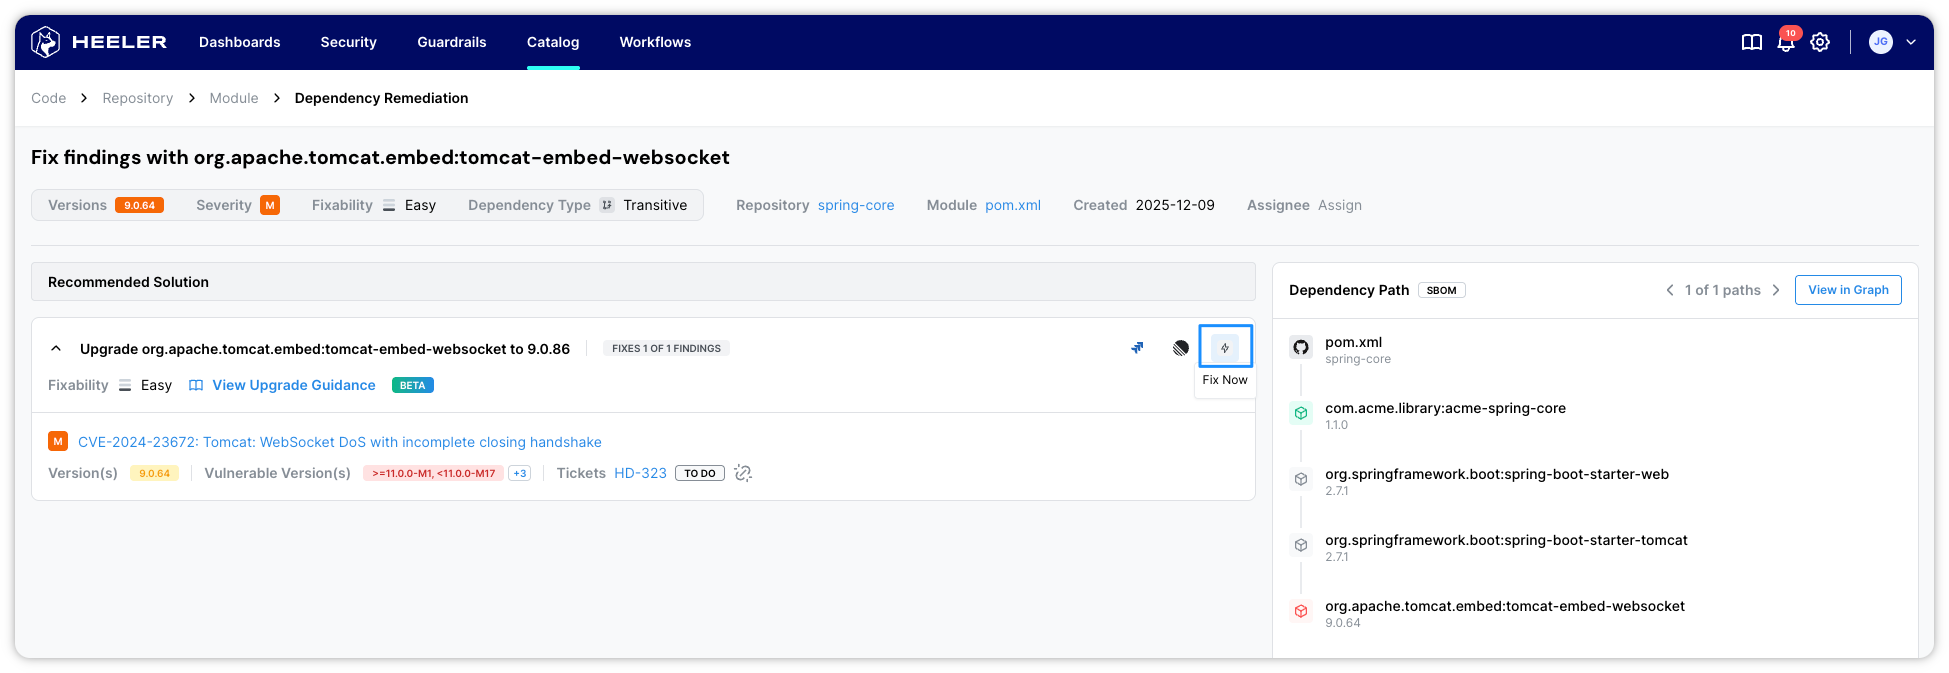Click the Linear issue icon
The image size is (1949, 673).
(1181, 348)
